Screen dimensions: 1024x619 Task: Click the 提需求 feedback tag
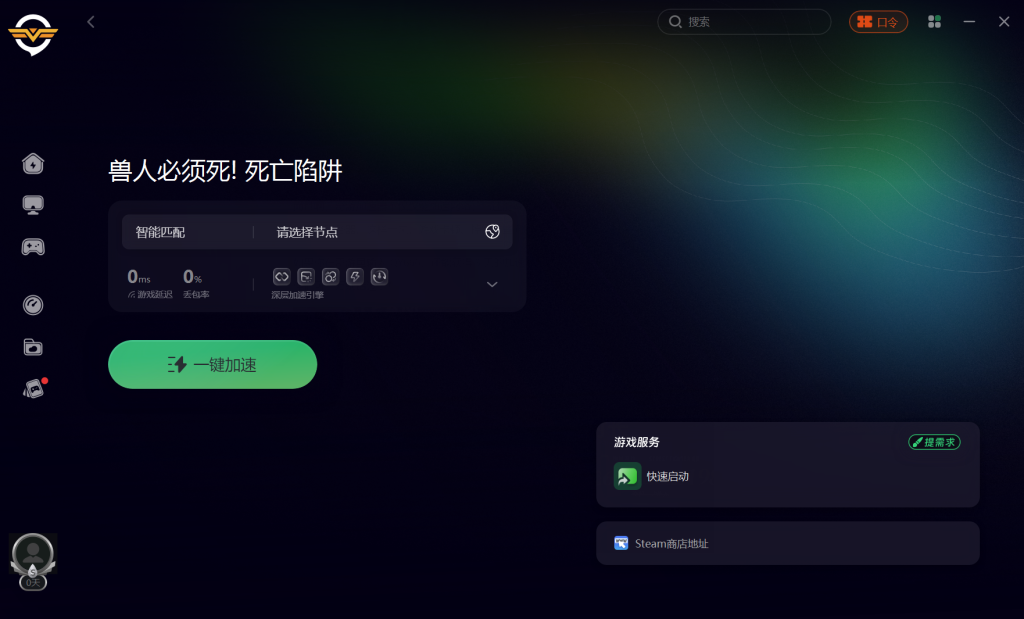coord(934,442)
